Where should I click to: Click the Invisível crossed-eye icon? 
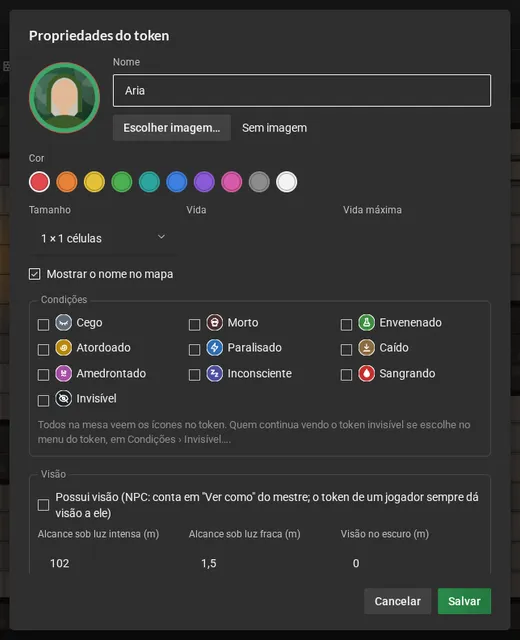(63, 399)
